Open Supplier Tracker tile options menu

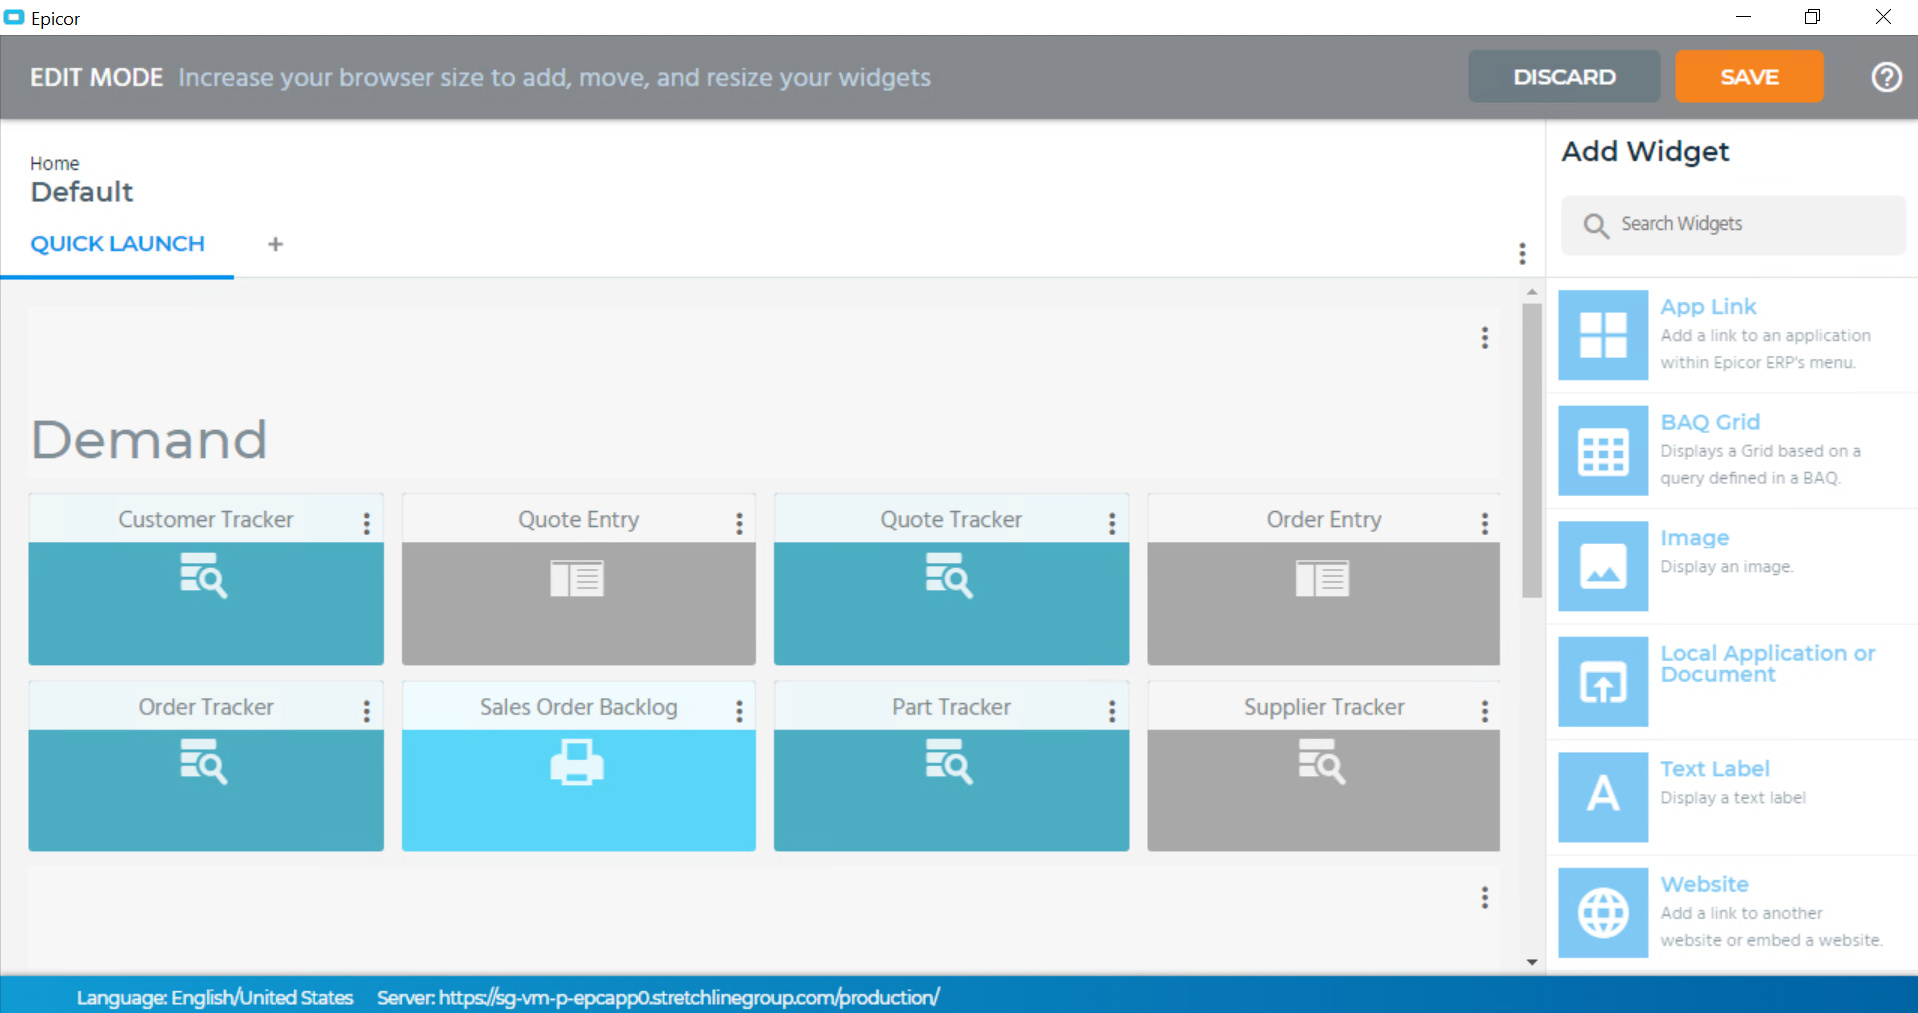coord(1485,710)
